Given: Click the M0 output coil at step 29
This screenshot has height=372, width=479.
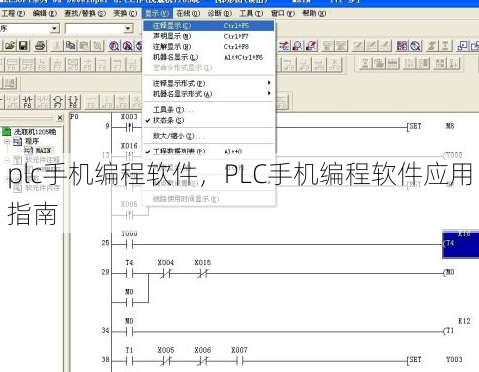Looking at the screenshot, I should pyautogui.click(x=450, y=273).
